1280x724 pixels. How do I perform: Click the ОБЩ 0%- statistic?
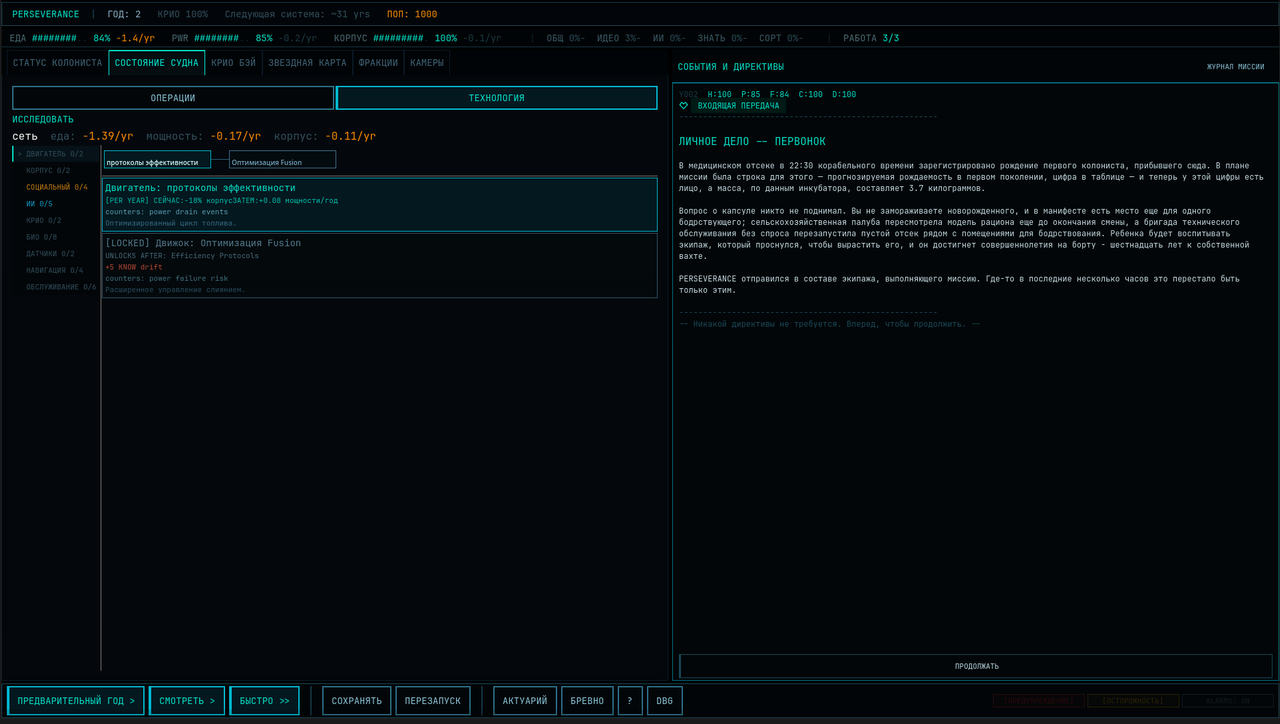[565, 38]
